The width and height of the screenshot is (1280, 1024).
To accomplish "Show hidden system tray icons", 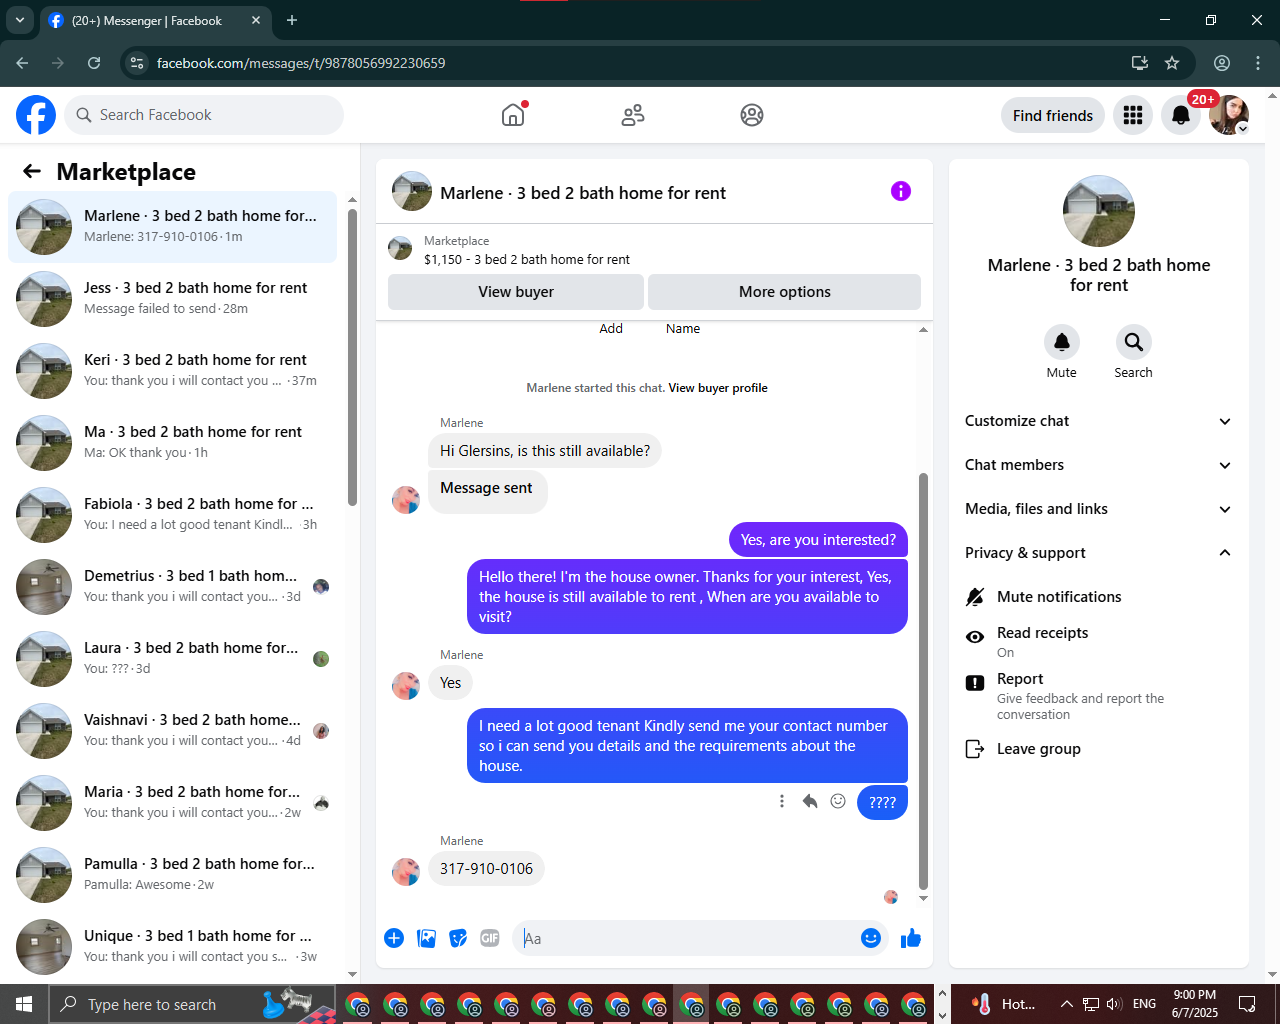I will point(1066,1004).
